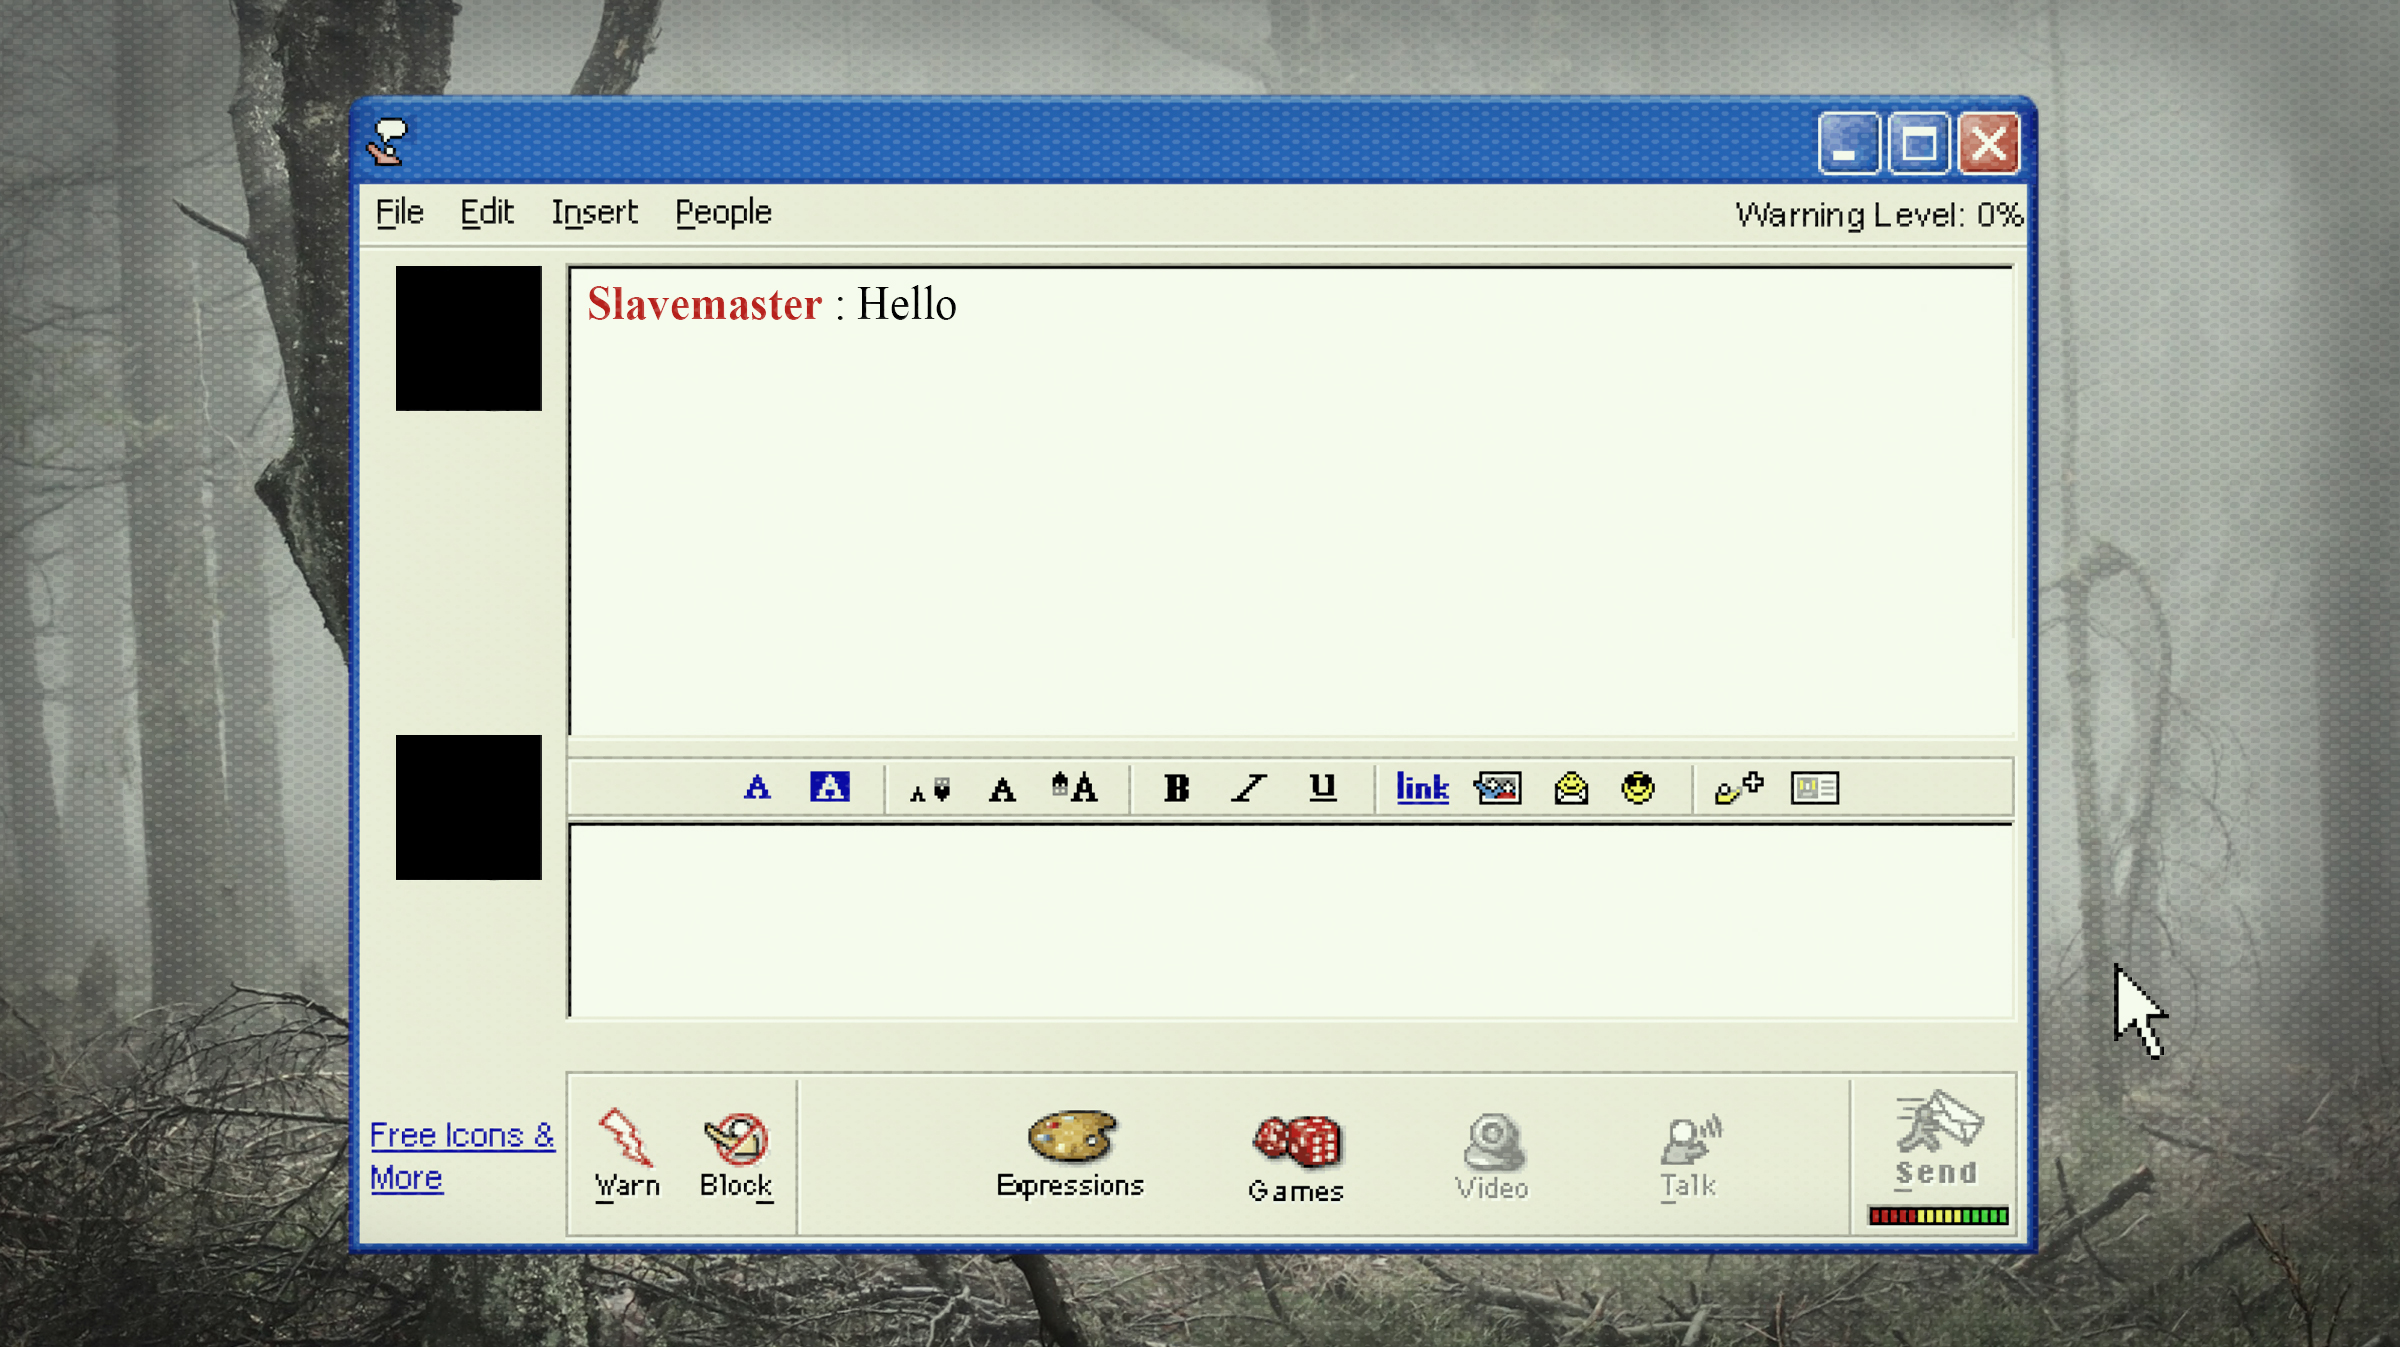2400x1347 pixels.
Task: Open the File menu
Action: pyautogui.click(x=399, y=213)
